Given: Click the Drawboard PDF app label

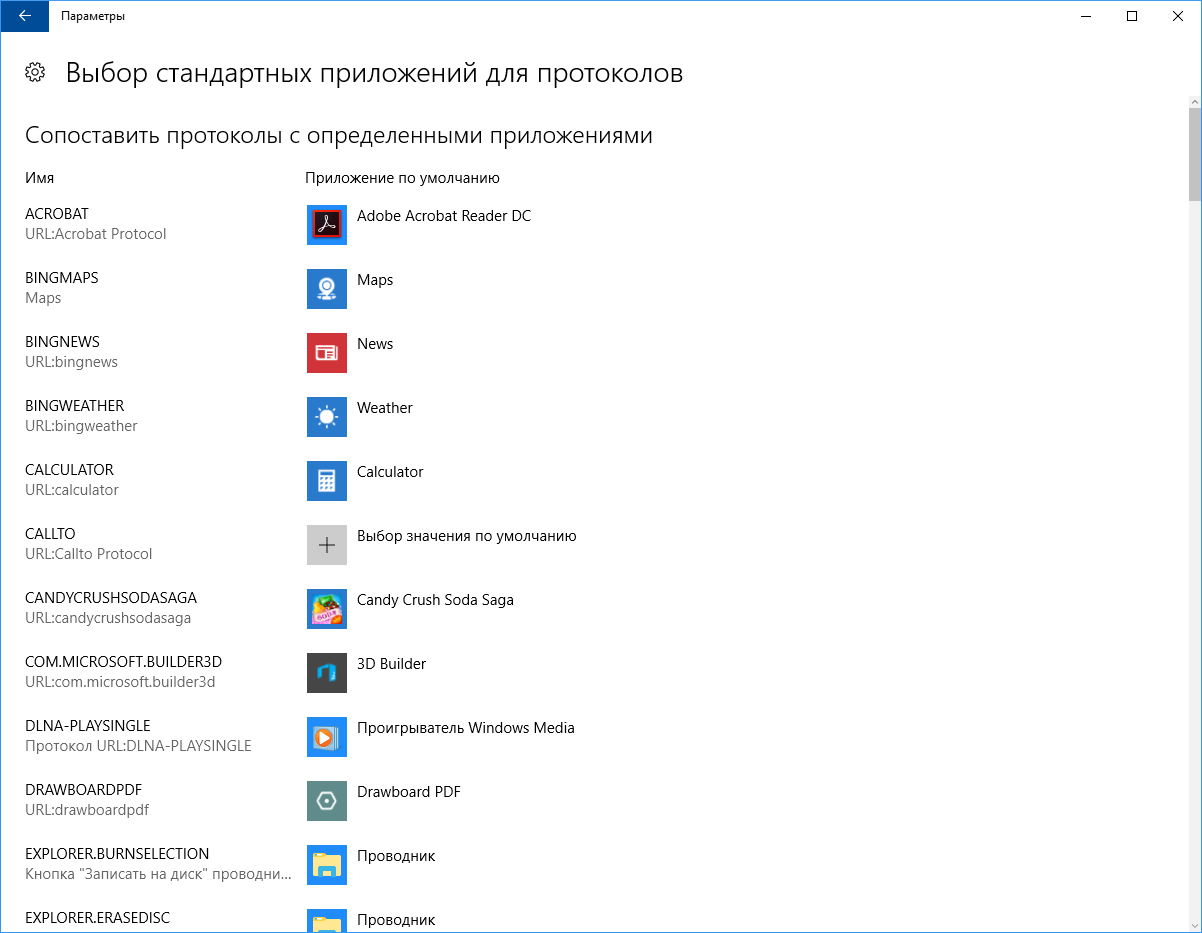Looking at the screenshot, I should 408,792.
